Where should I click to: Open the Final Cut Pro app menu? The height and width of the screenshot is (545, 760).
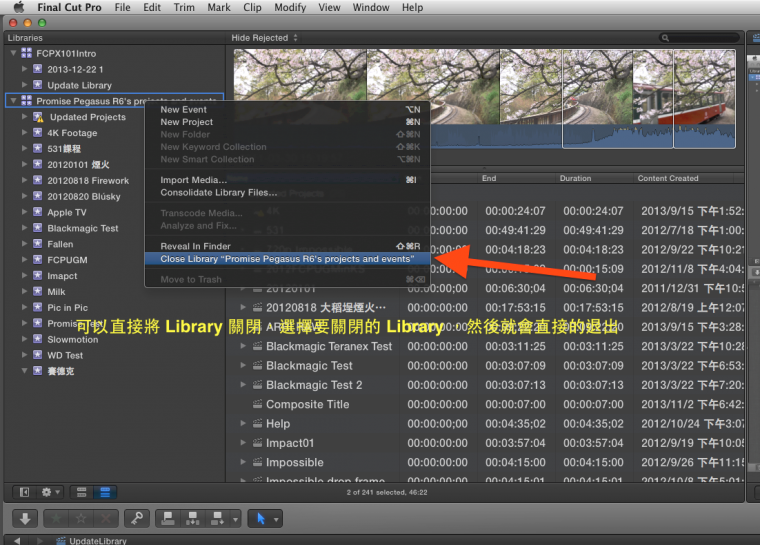pos(69,7)
